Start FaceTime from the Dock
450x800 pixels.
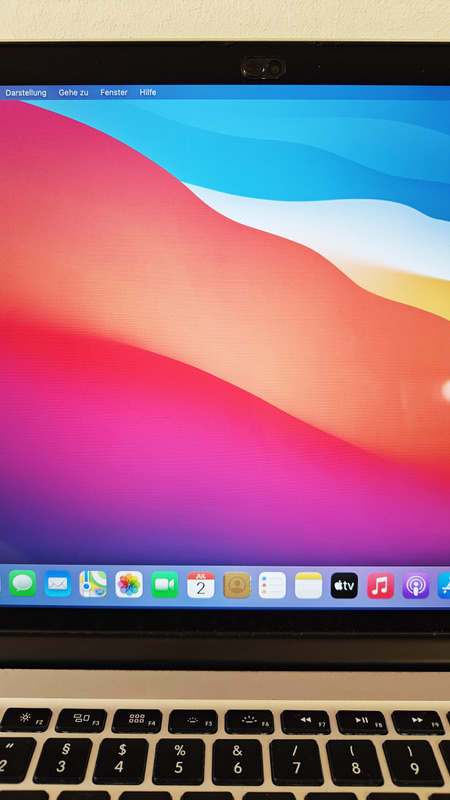(x=164, y=585)
